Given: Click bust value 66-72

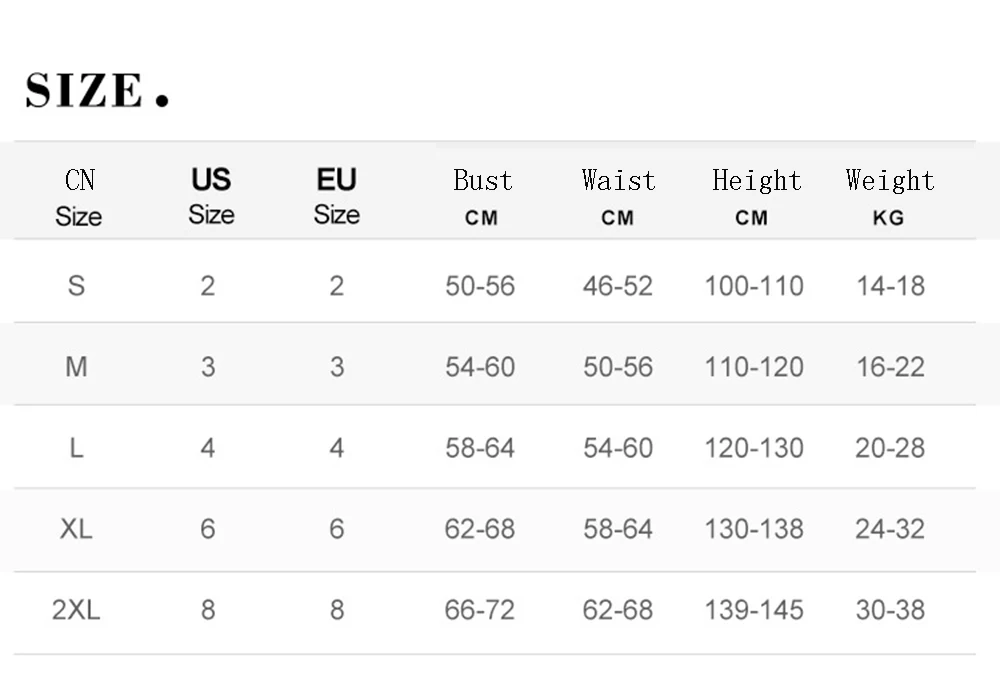Looking at the screenshot, I should click(x=480, y=609).
